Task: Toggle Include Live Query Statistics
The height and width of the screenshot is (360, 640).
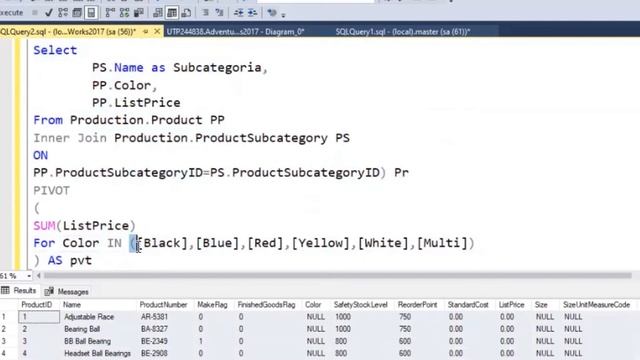Action: [x=124, y=13]
